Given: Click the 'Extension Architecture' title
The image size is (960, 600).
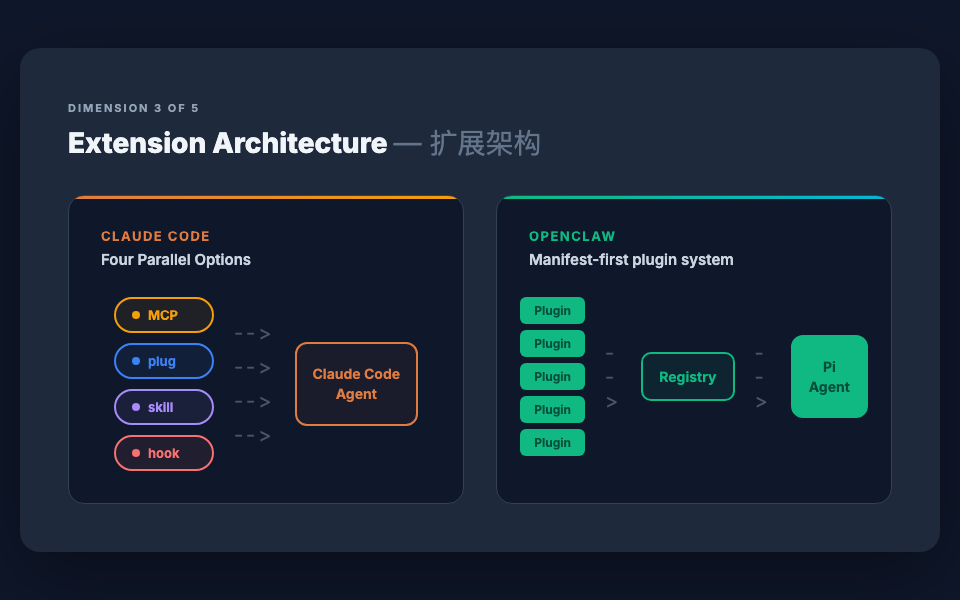Looking at the screenshot, I should click(x=228, y=143).
